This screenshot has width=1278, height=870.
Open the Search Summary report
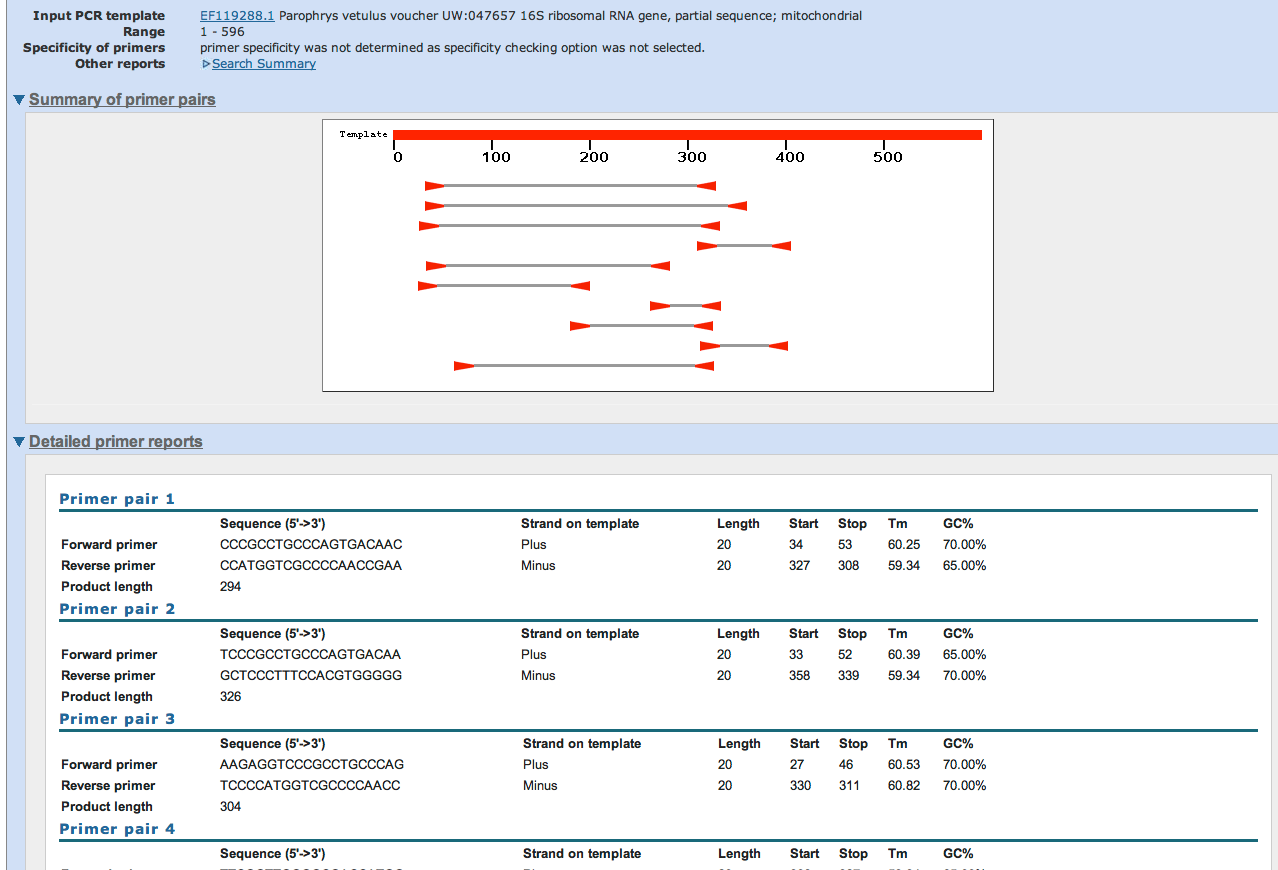click(x=263, y=63)
